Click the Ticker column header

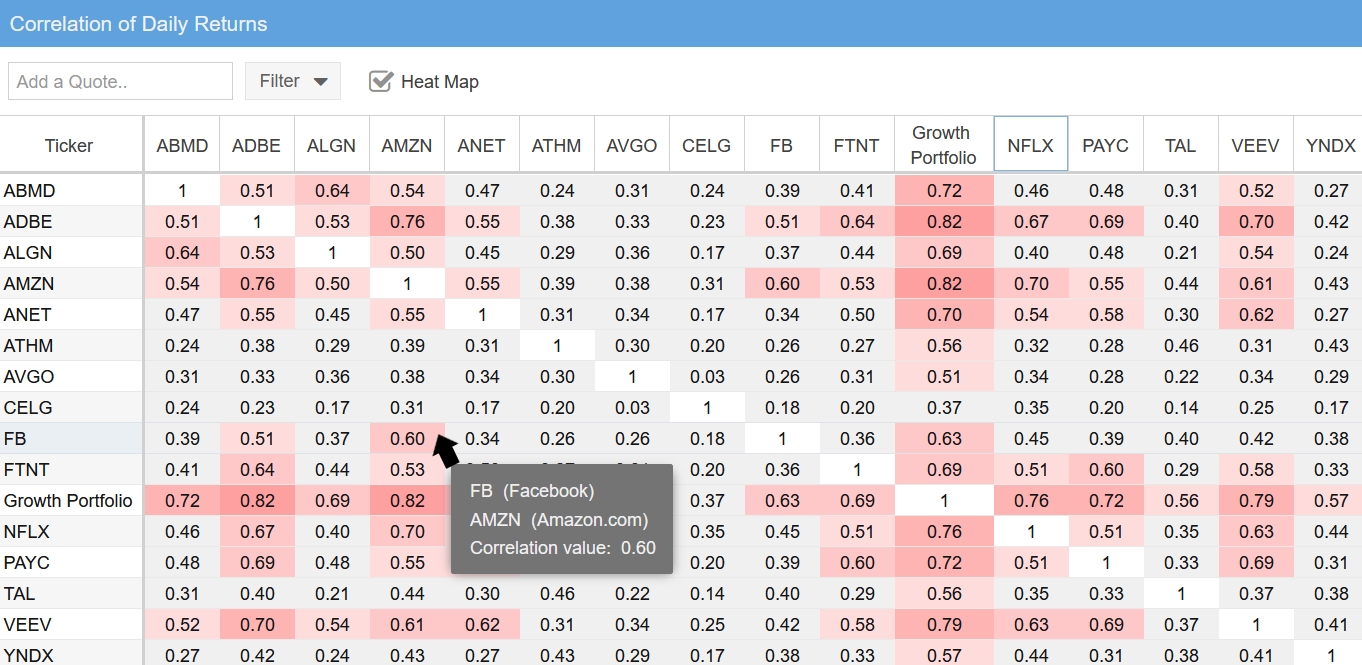[x=69, y=143]
